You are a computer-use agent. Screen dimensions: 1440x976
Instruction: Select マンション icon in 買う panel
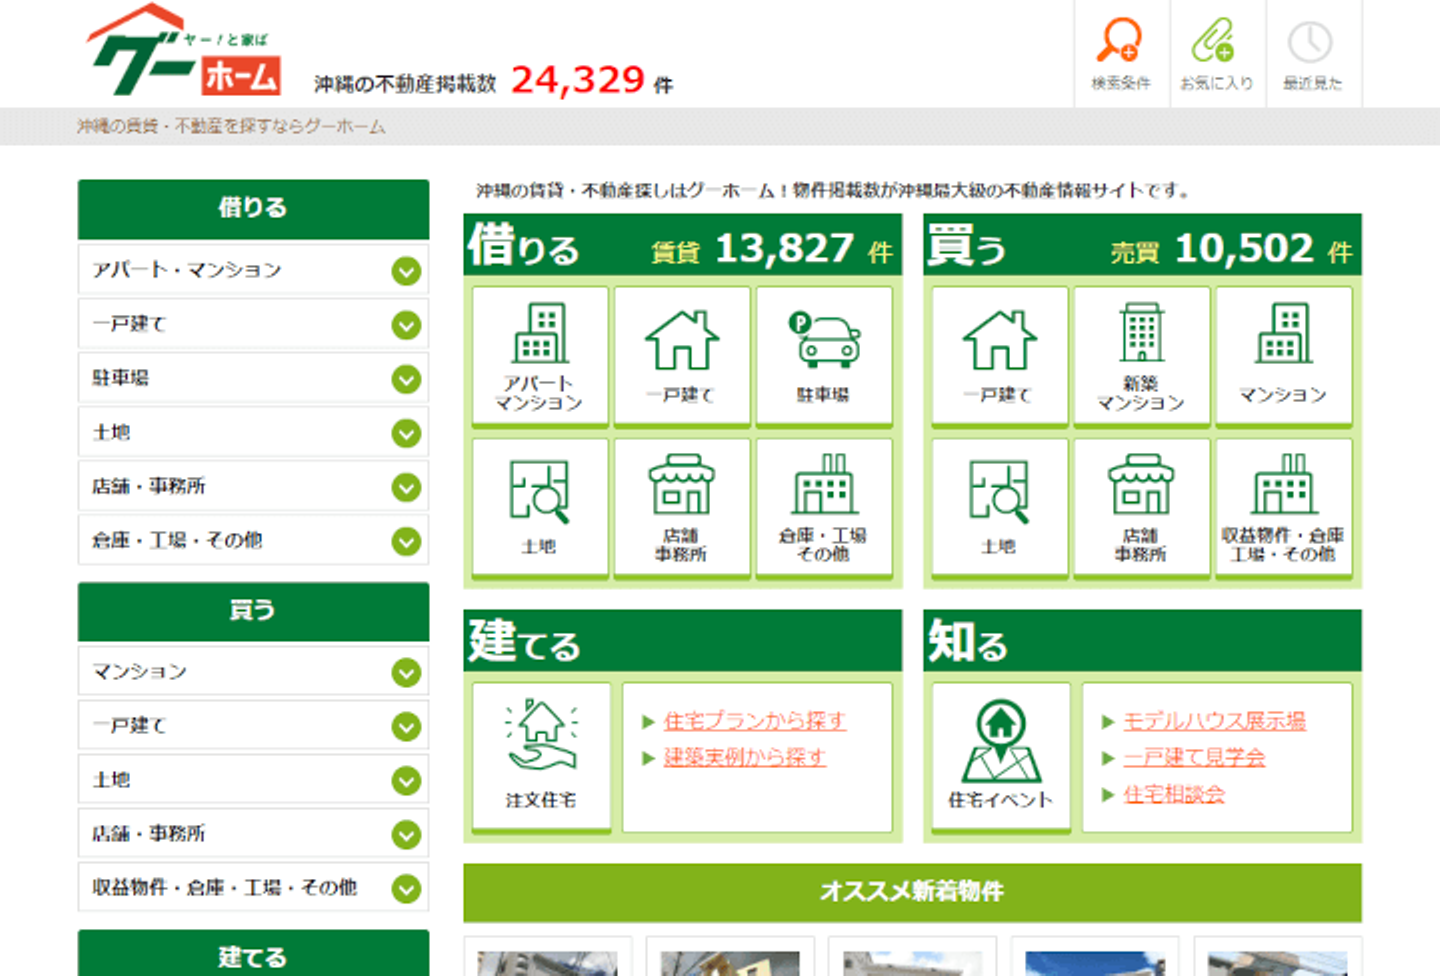tap(1284, 356)
